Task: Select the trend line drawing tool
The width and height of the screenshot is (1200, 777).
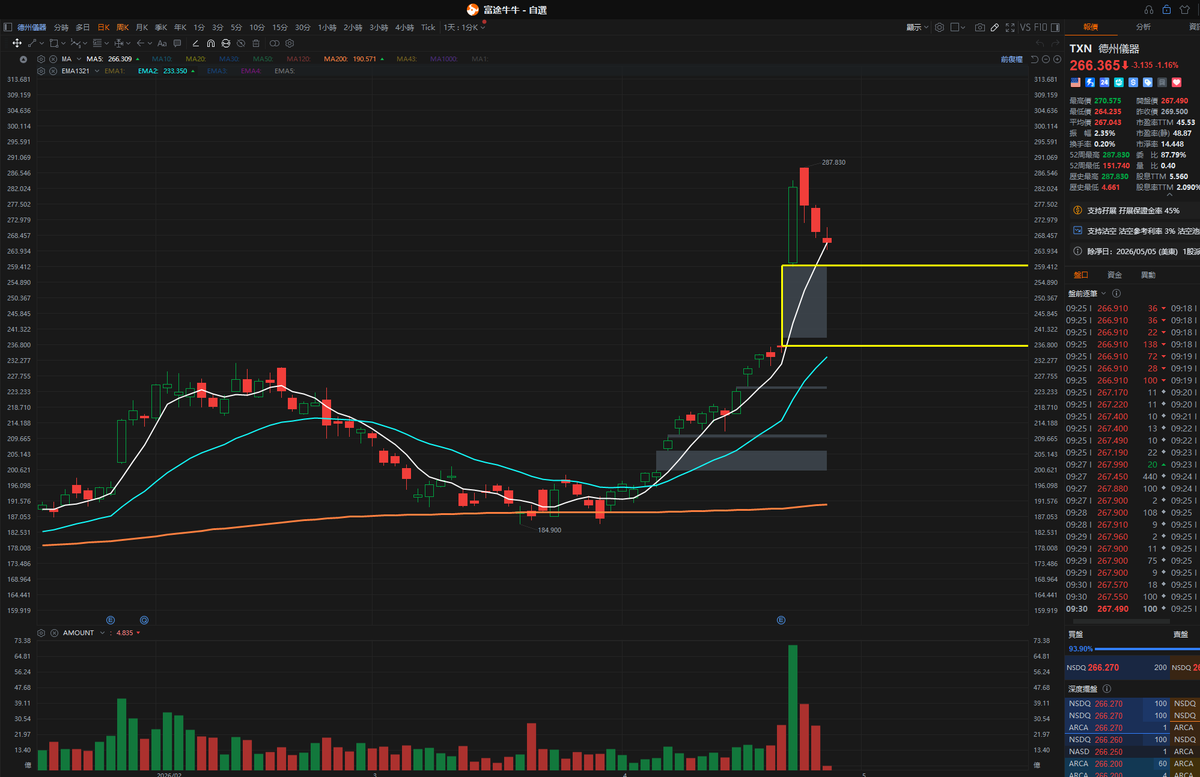Action: [x=31, y=43]
